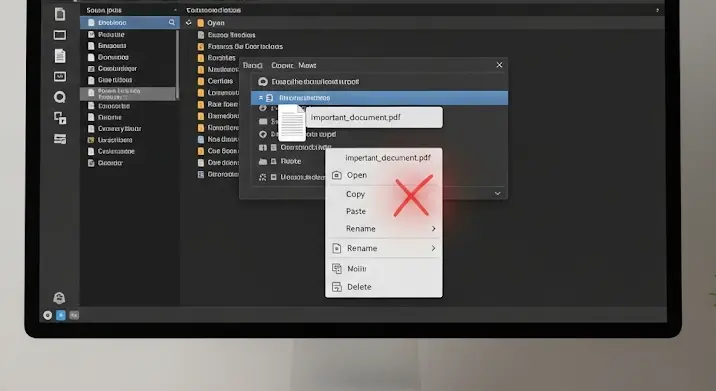This screenshot has height=391, width=716.
Task: Select the empty rectangle screen icon in left strip
Action: tap(60, 35)
